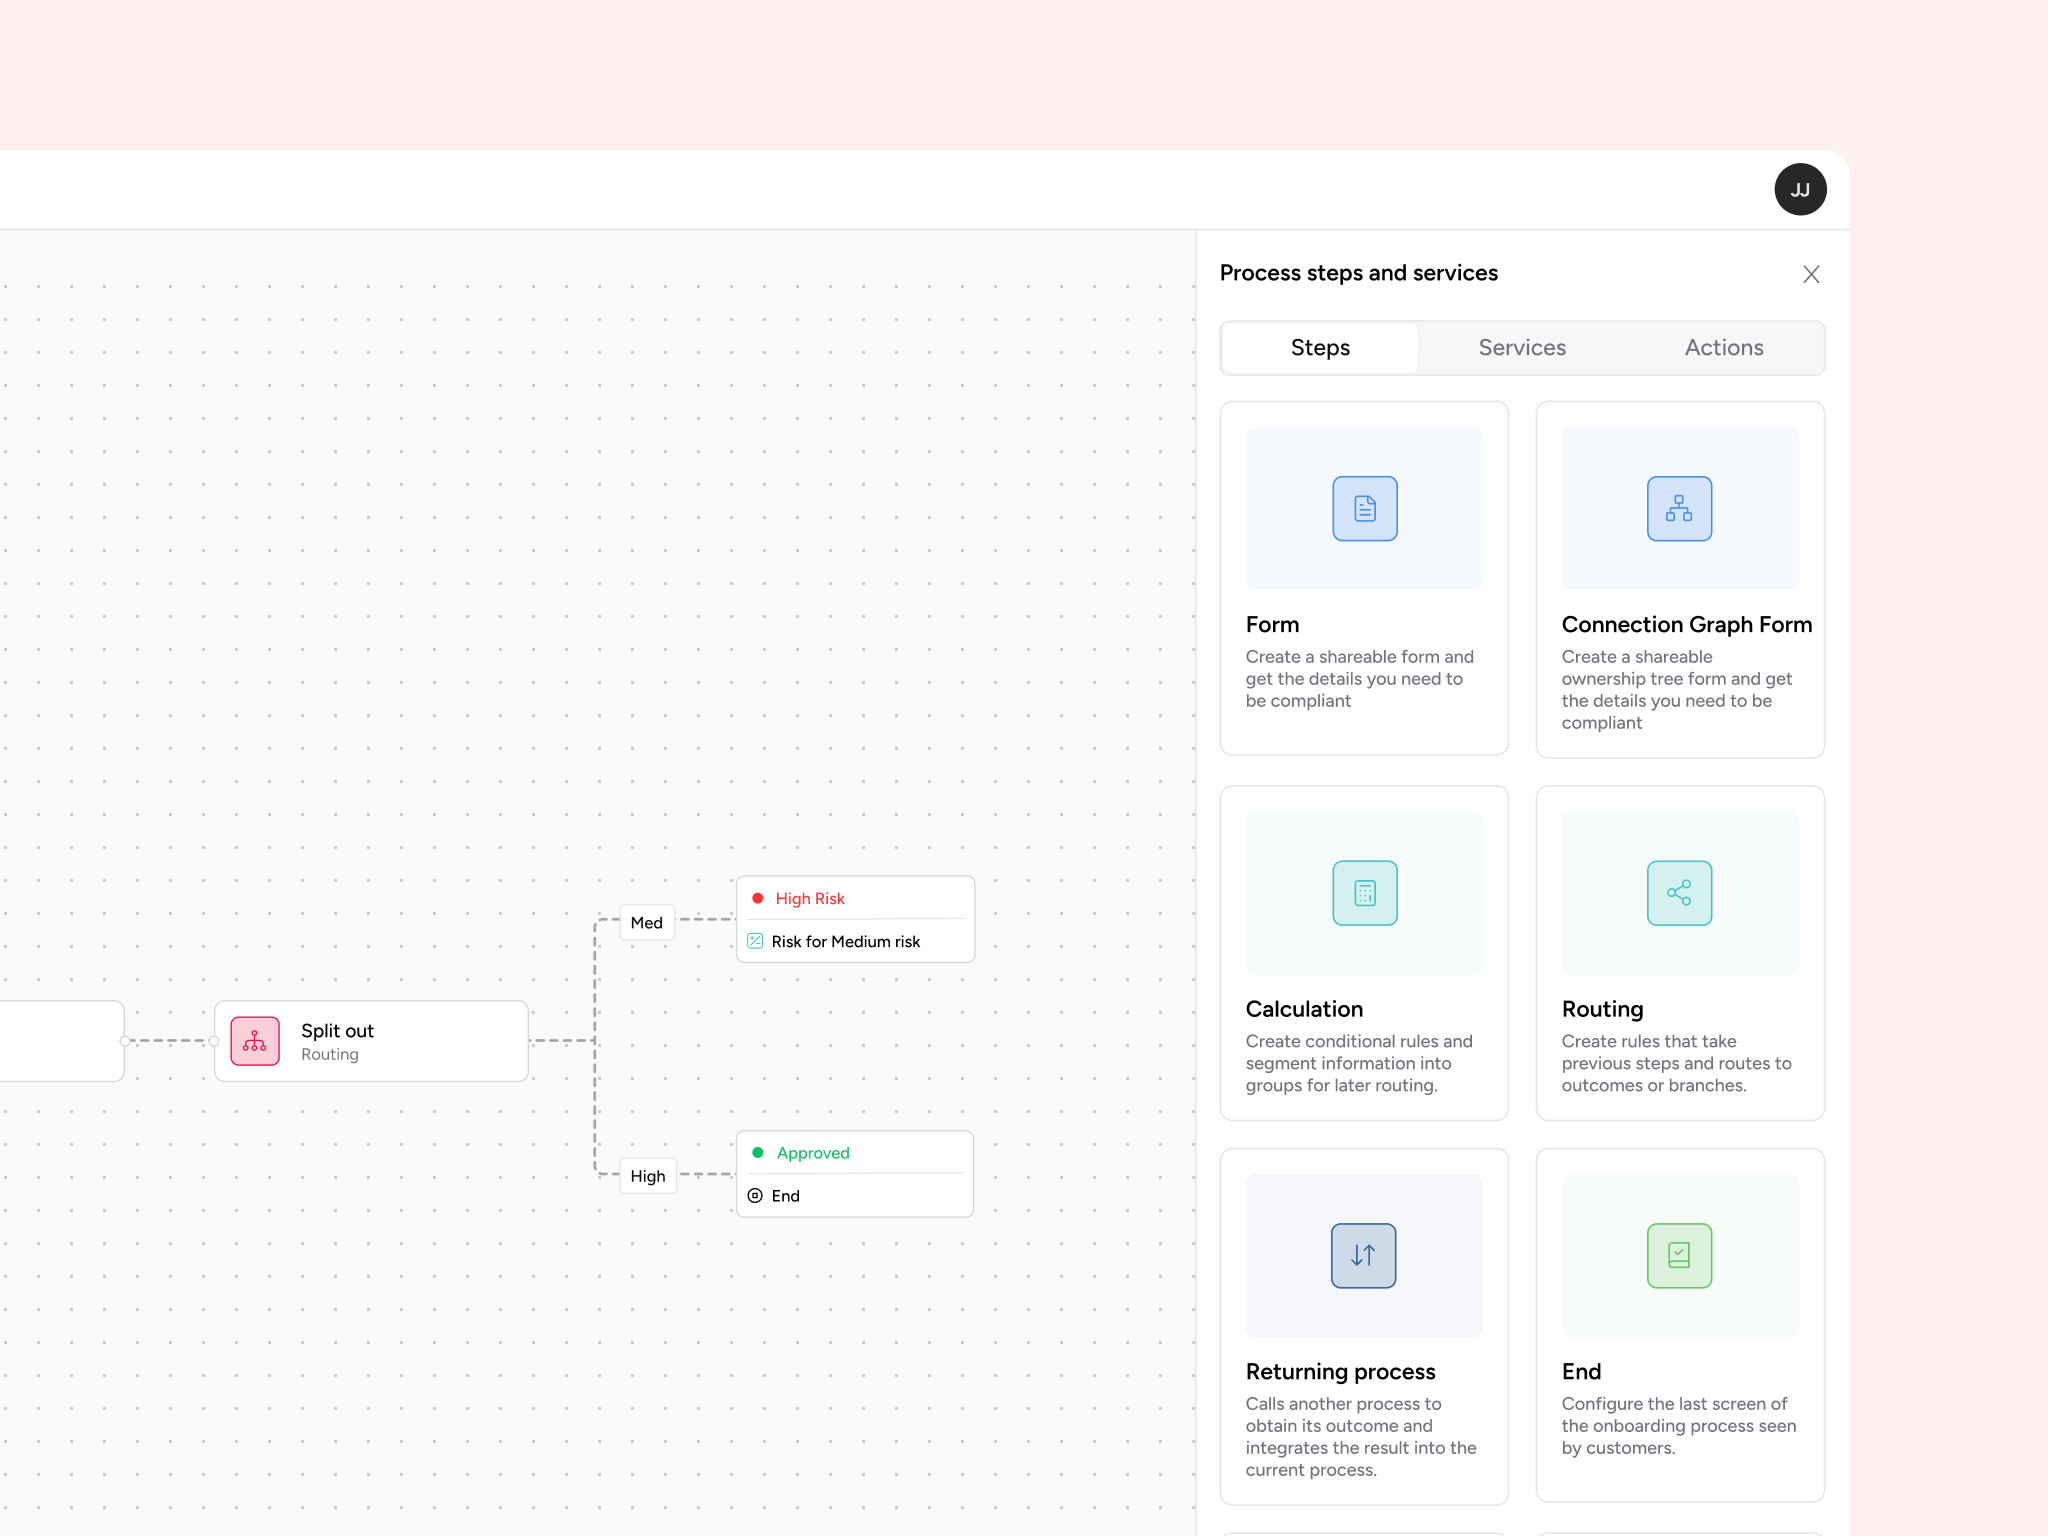
Task: Open the Actions tab
Action: coord(1723,347)
